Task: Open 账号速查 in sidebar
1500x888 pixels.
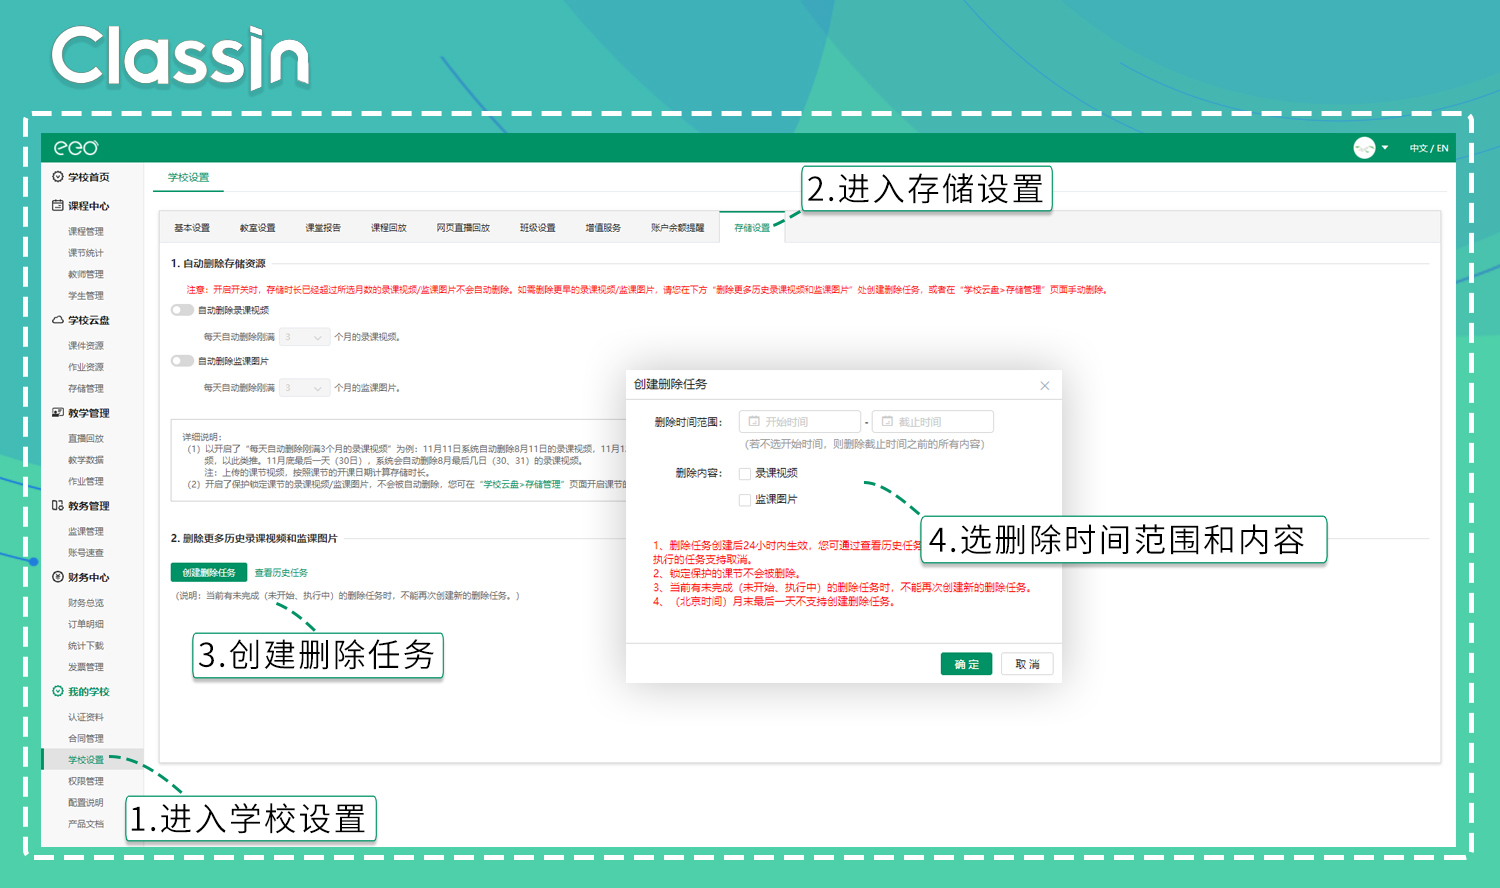Action: (86, 553)
